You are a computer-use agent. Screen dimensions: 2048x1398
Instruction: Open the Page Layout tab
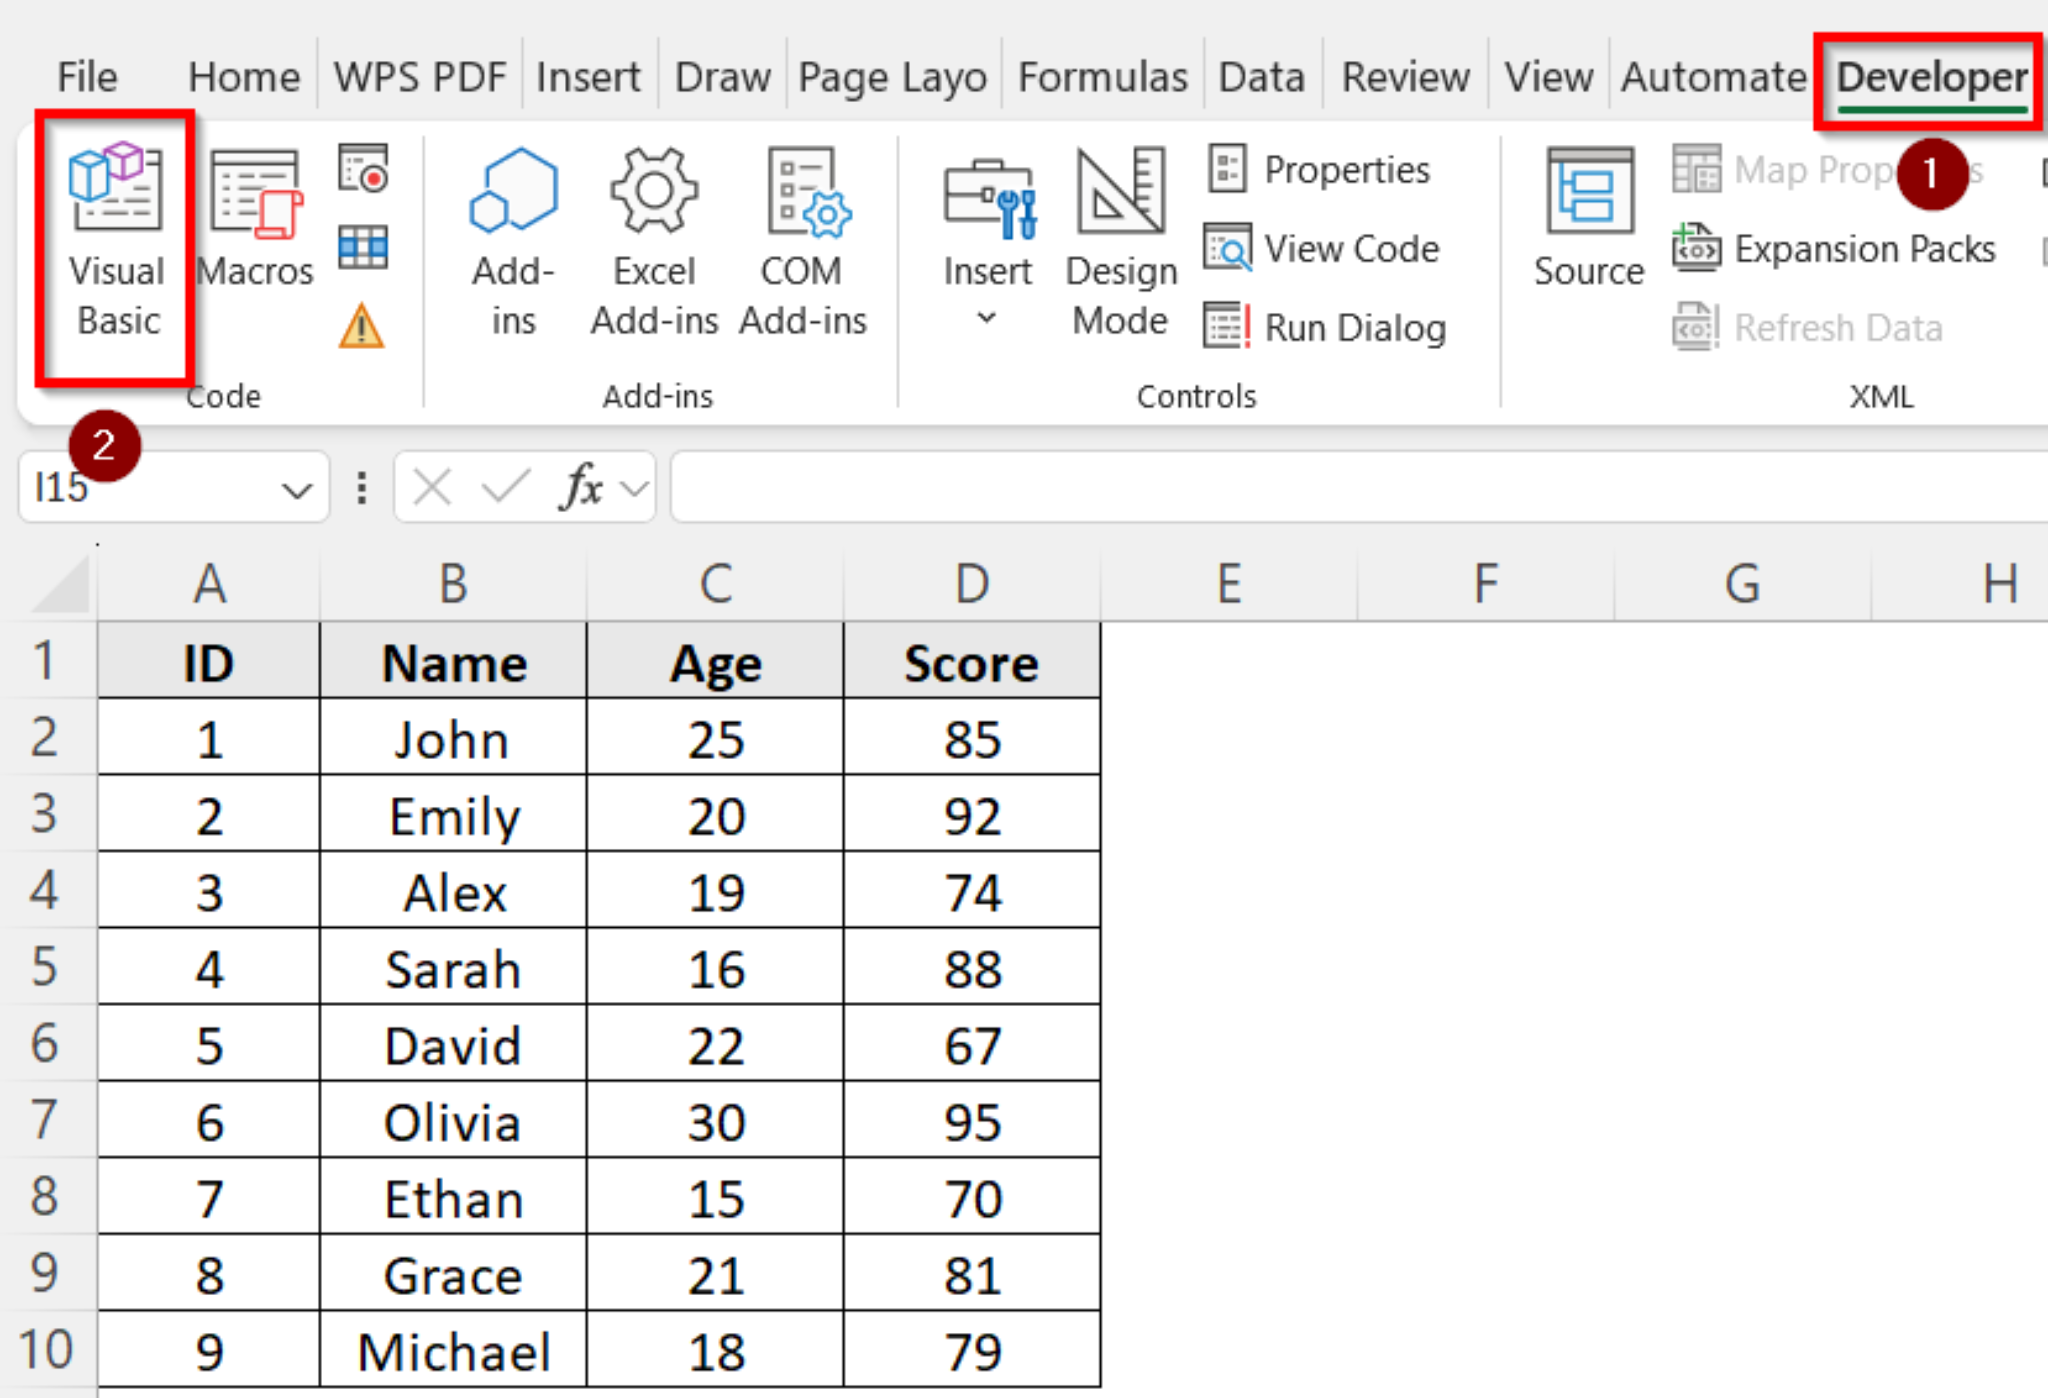pos(893,77)
